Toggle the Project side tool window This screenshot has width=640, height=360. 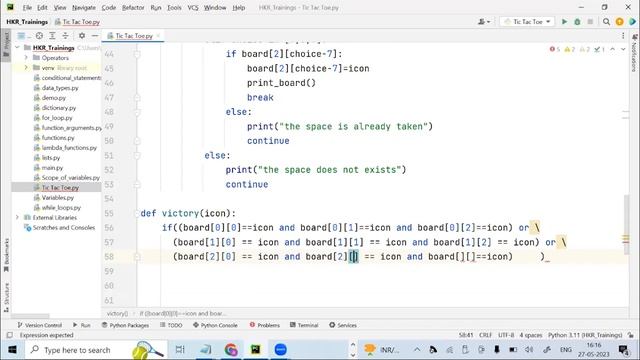tap(6, 45)
